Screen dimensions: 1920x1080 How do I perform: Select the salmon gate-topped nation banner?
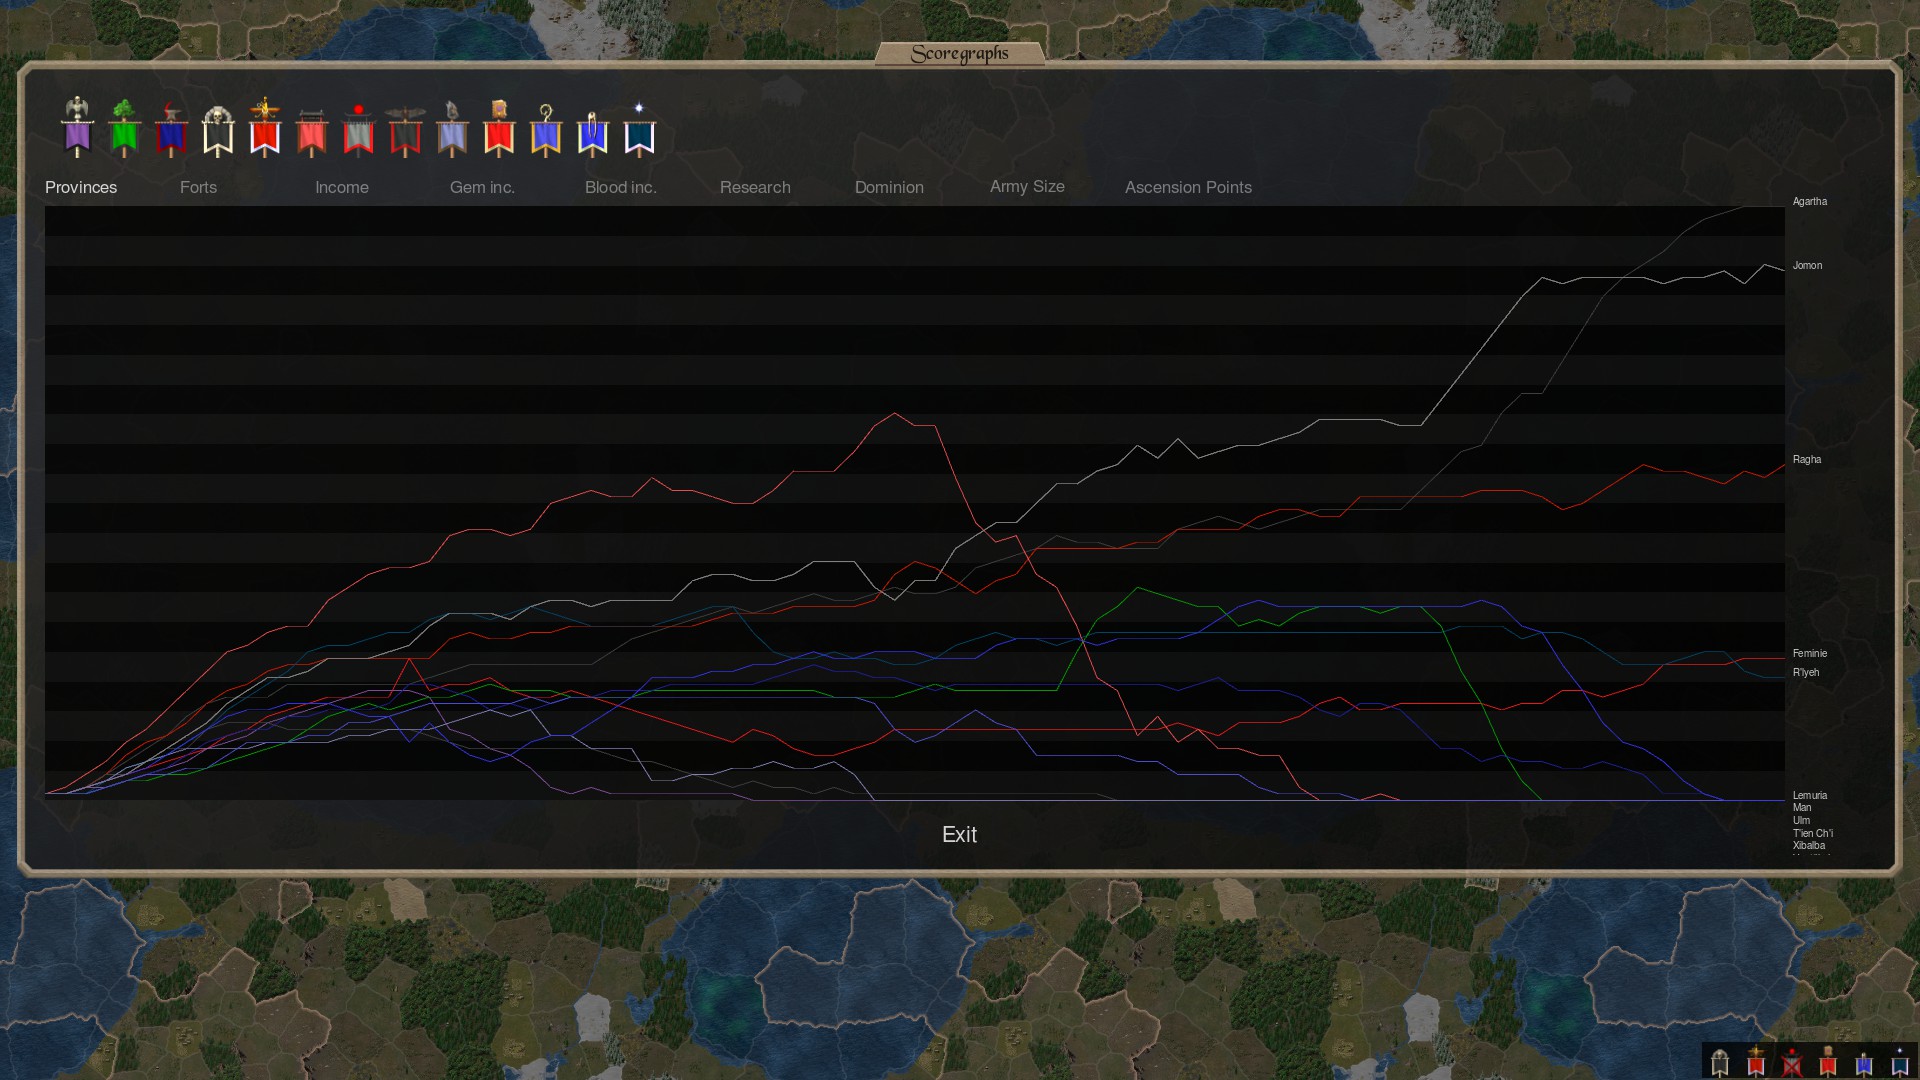point(312,132)
